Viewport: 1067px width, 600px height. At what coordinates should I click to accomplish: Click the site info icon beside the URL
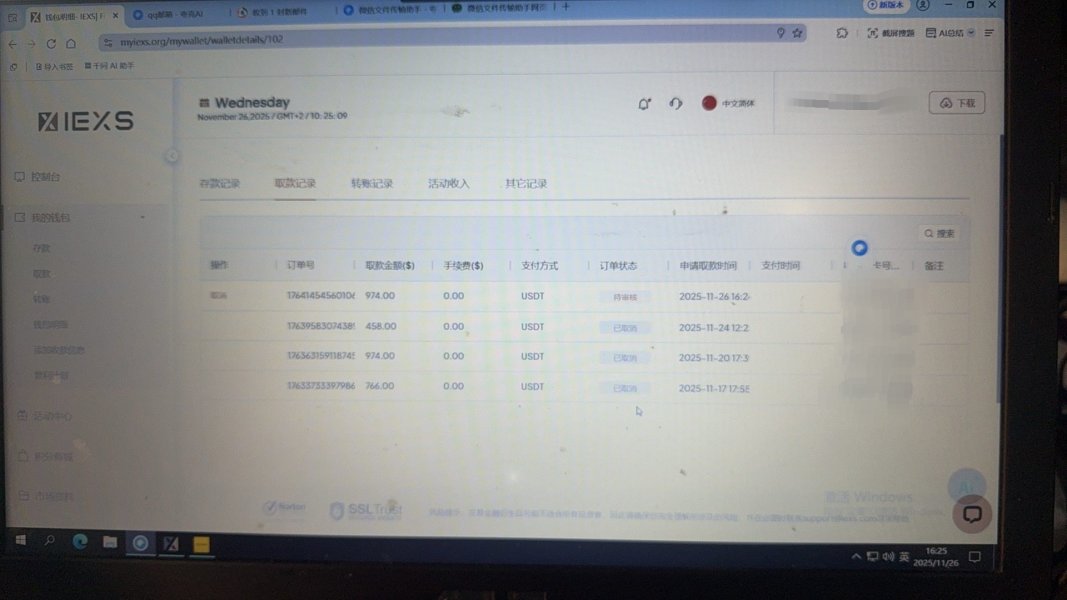click(x=108, y=42)
